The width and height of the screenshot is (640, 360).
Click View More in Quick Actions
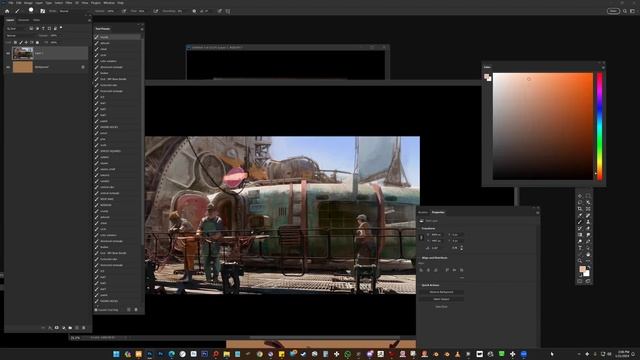pos(441,307)
